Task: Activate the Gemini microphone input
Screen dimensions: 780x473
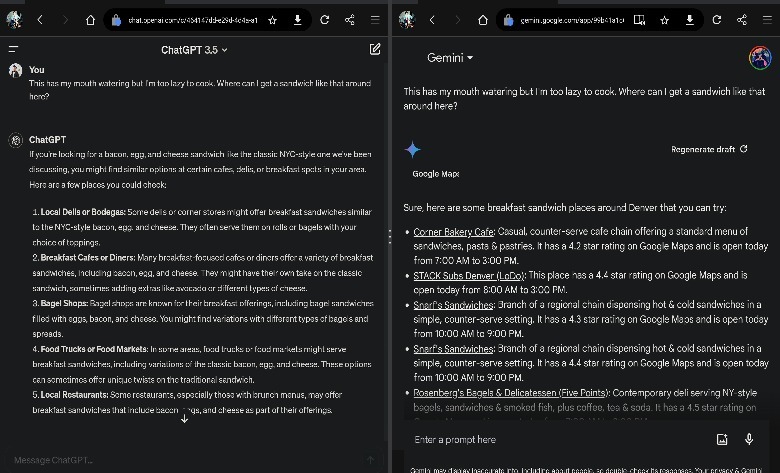Action: tap(749, 439)
